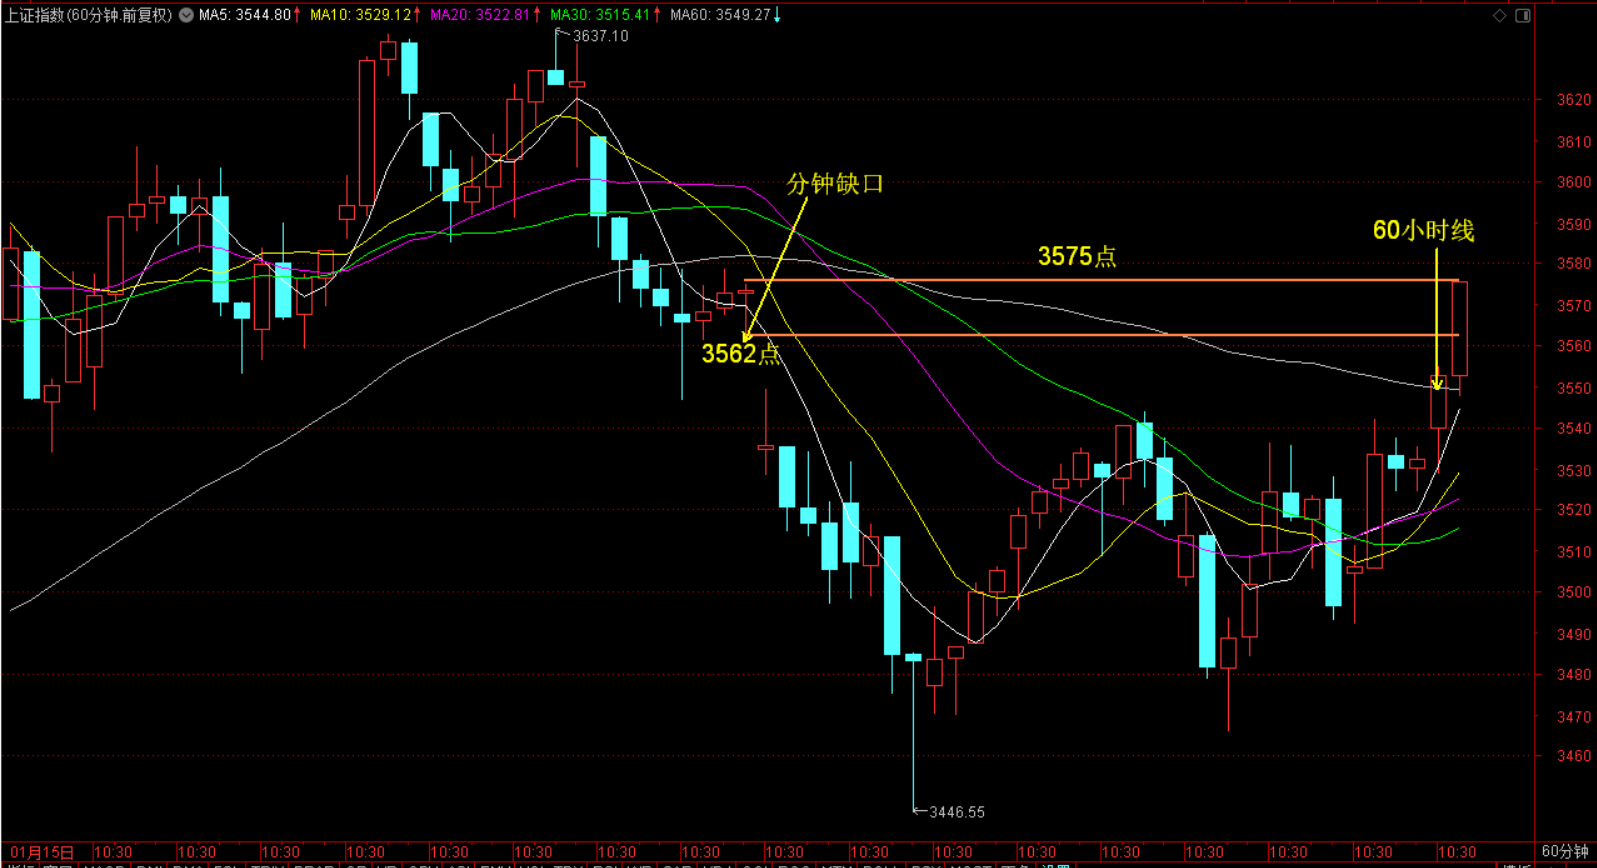1597x868 pixels.
Task: Click the 3540 price axis label
Action: click(x=1574, y=428)
